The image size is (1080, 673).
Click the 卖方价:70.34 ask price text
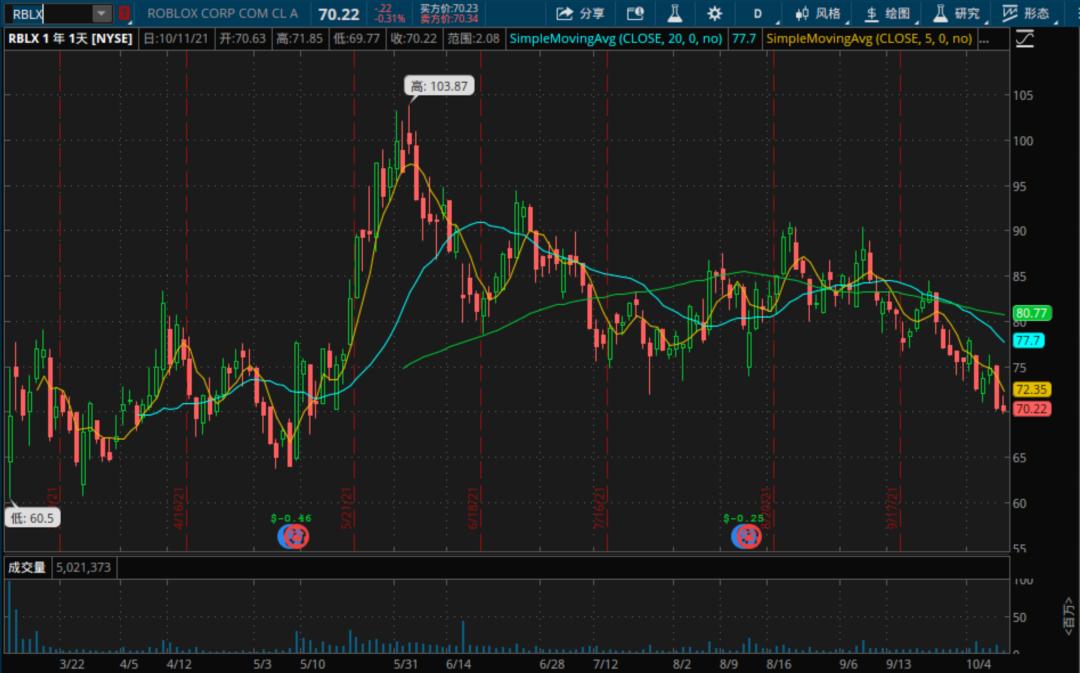click(449, 19)
